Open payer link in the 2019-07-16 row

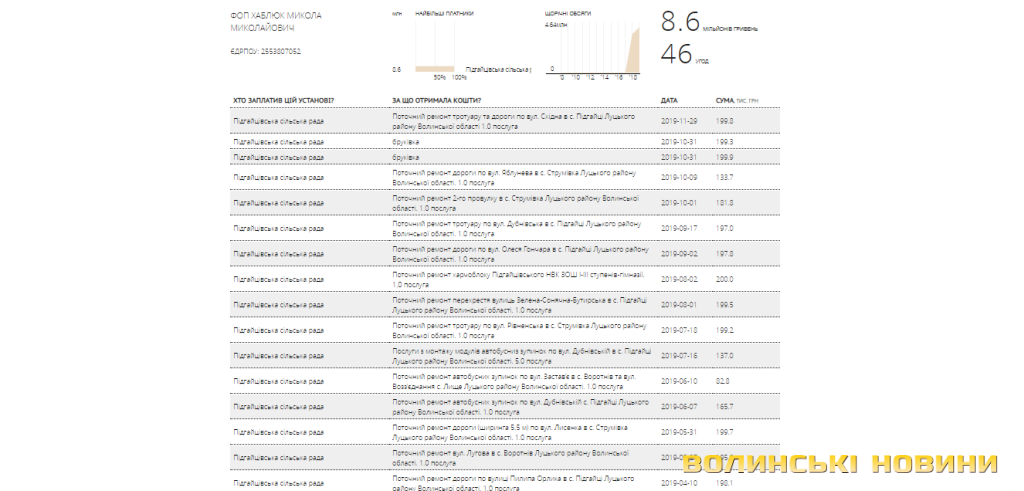[x=278, y=355]
